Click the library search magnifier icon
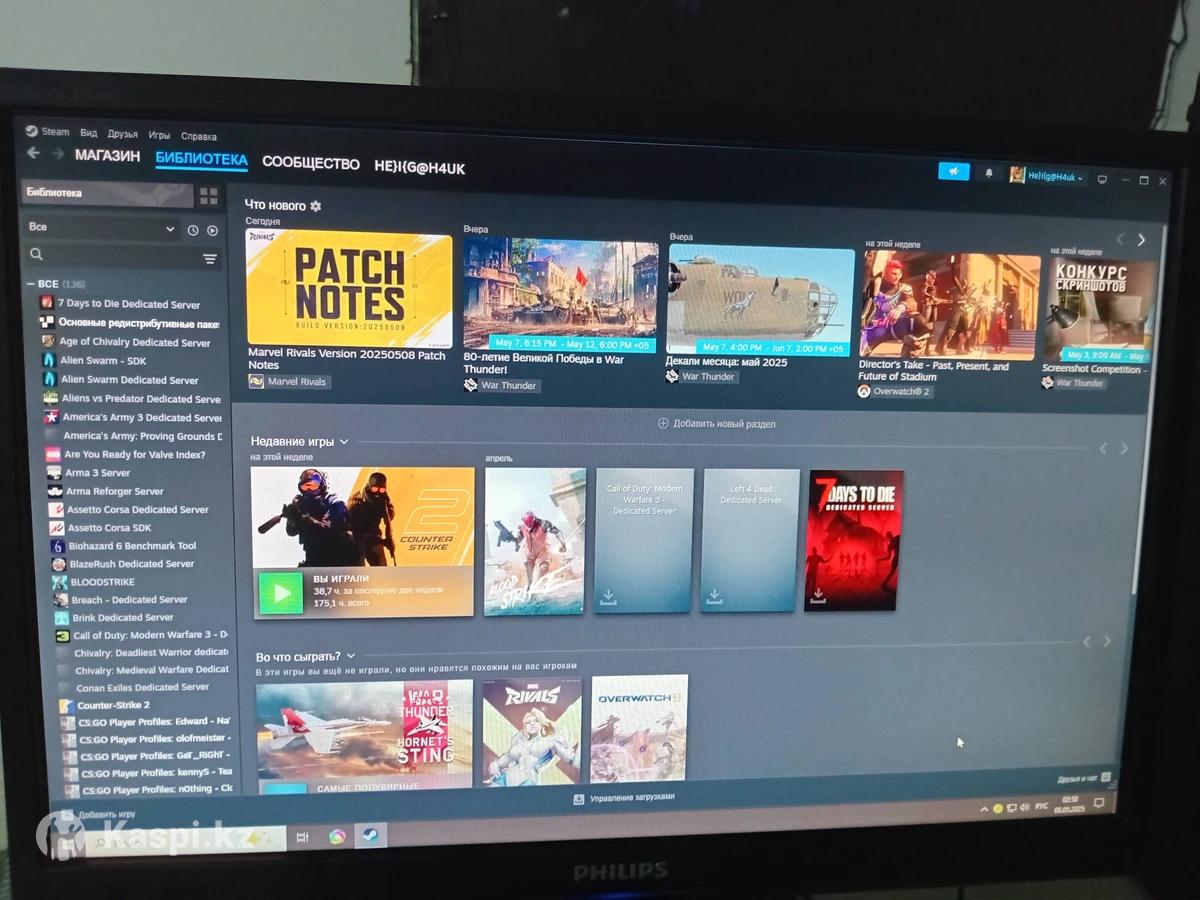The image size is (1200, 900). [37, 256]
